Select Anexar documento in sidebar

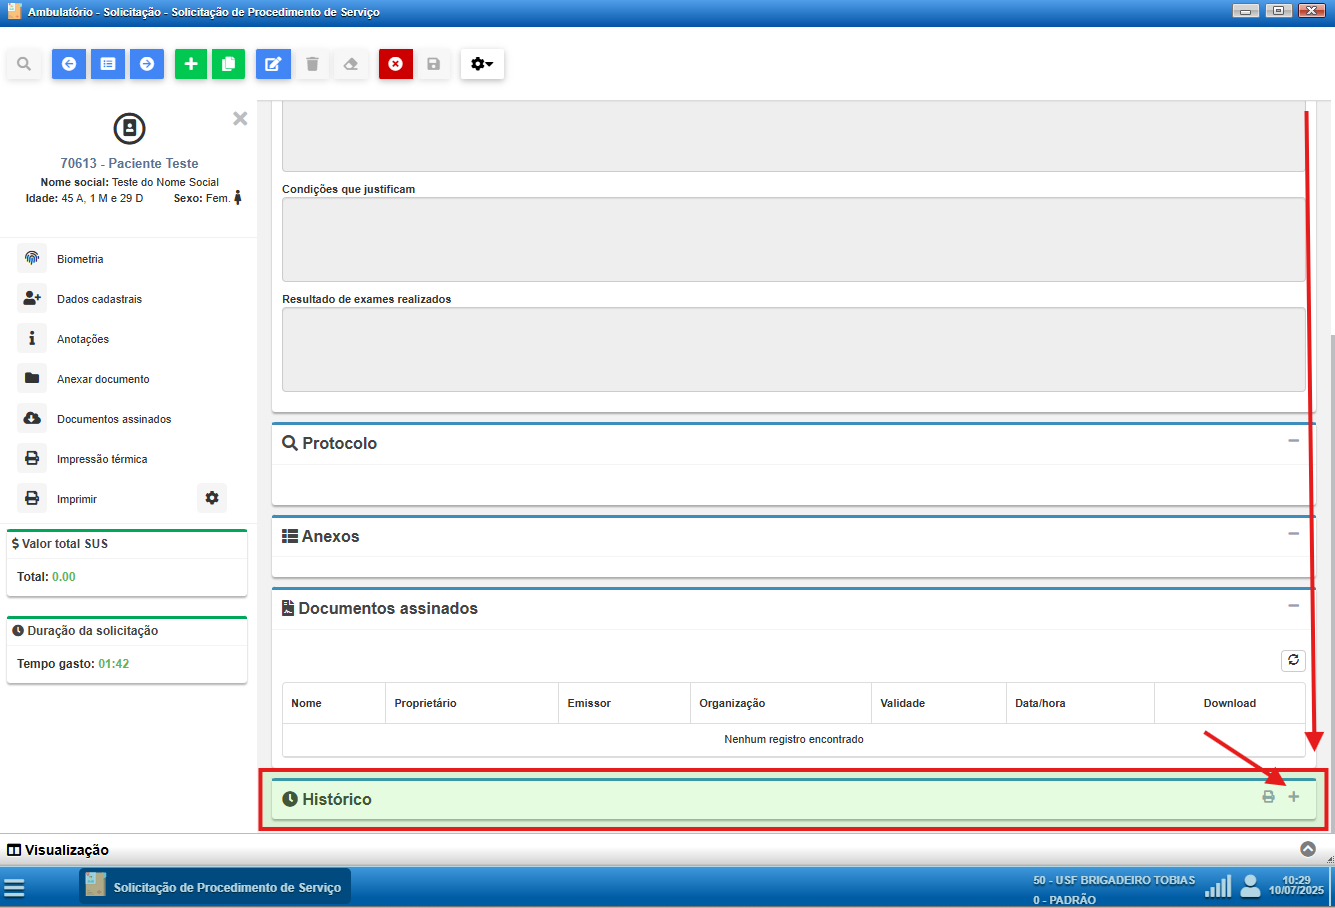point(102,379)
